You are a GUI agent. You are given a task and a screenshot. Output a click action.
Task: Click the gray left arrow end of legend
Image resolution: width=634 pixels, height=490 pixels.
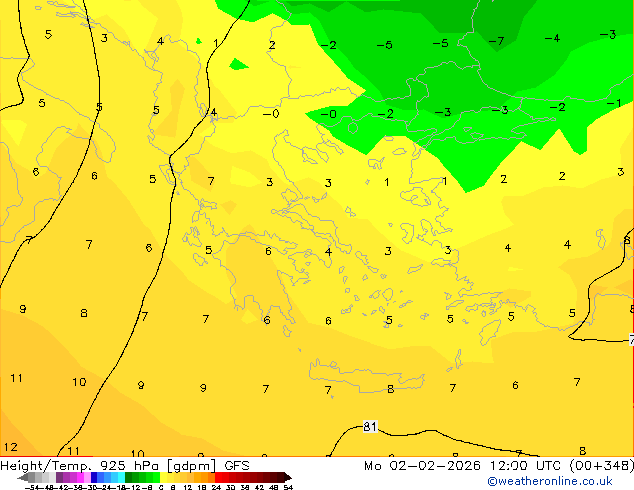tap(23, 478)
